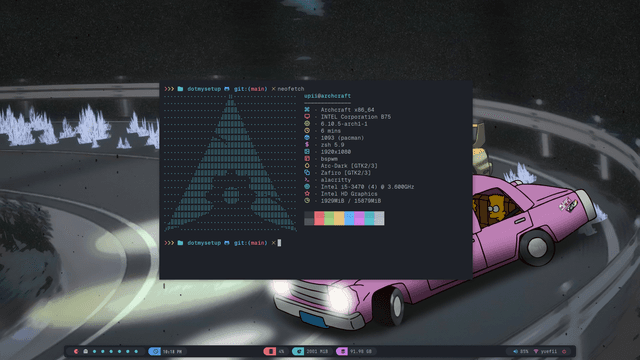The image size is (640, 360).
Task: Click the 1093 (pacman) package count
Action: 342,138
